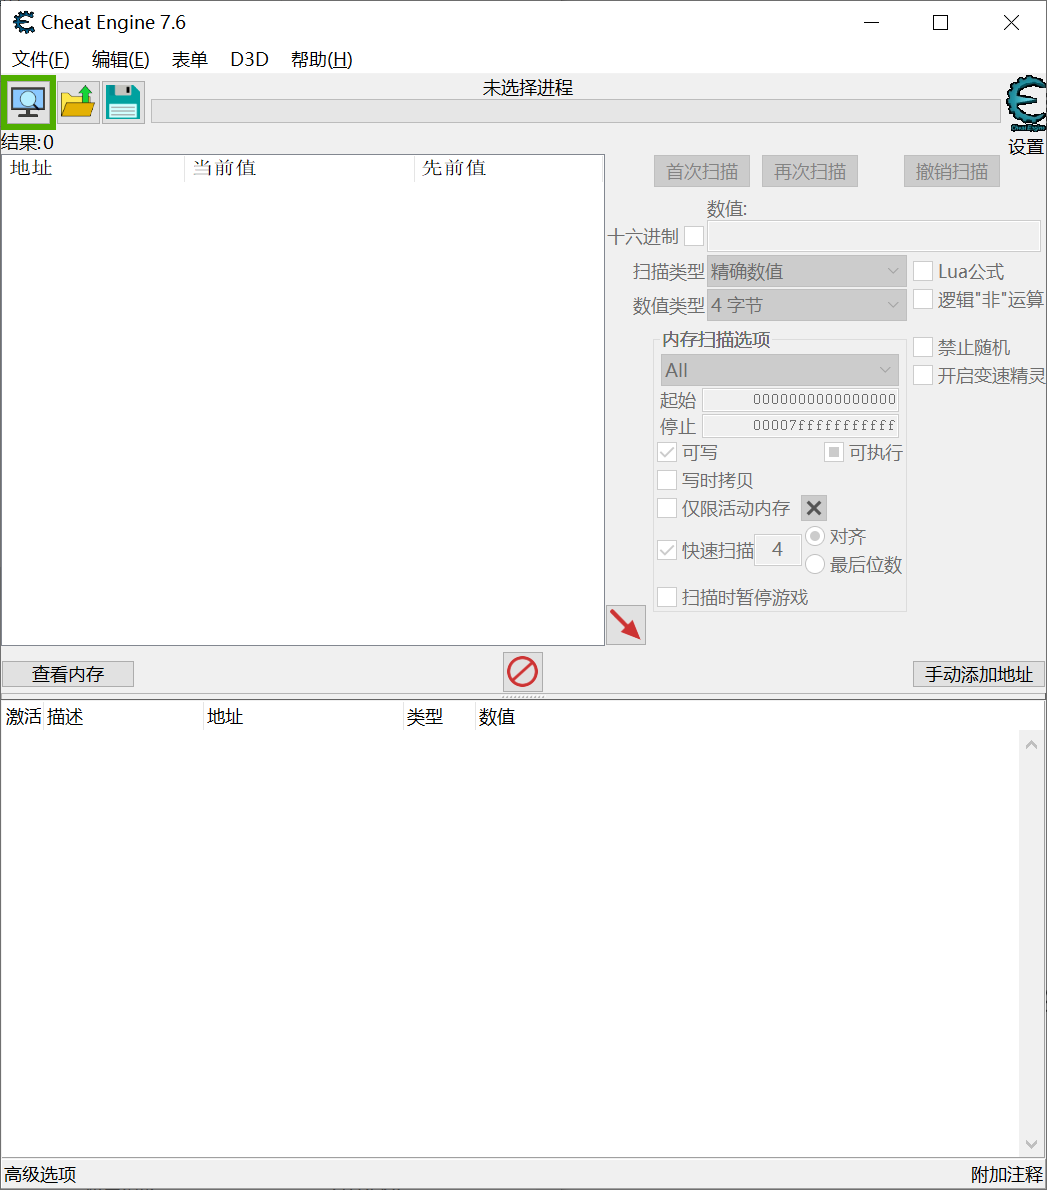Enable the 禁止随机 checkbox
The width and height of the screenshot is (1047, 1190).
coord(923,348)
